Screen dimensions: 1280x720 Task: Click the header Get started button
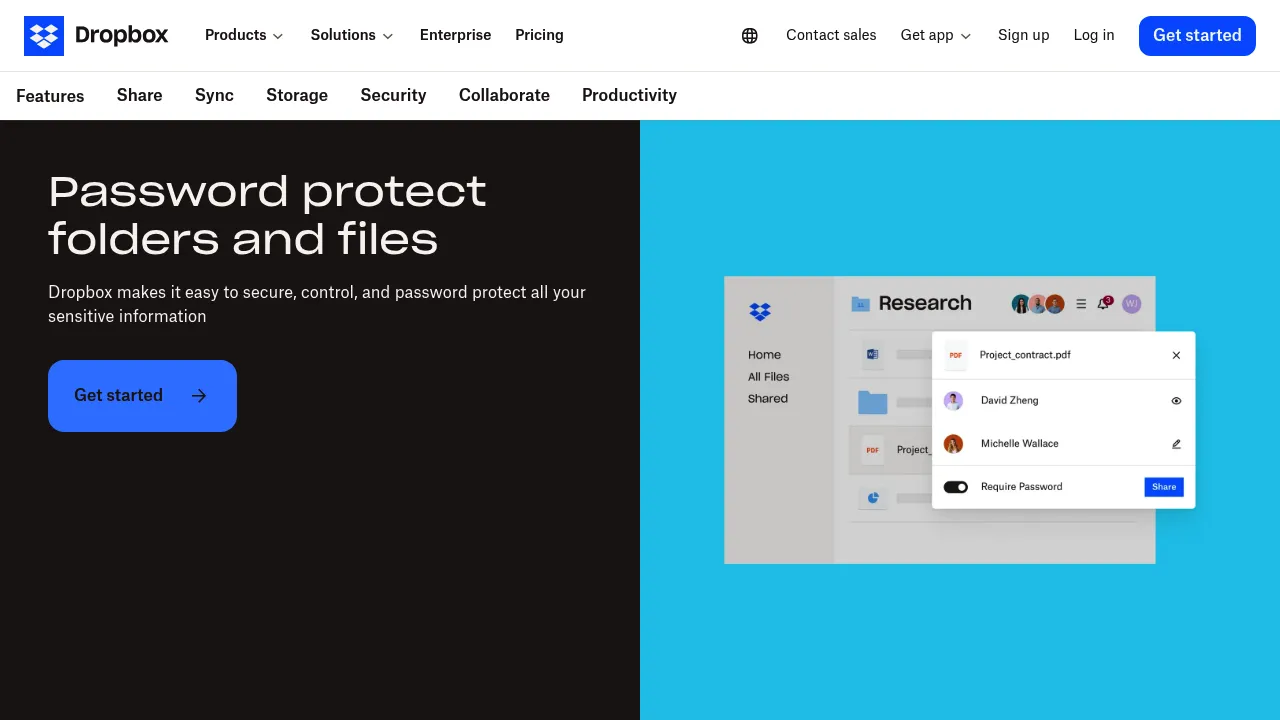click(x=1197, y=36)
